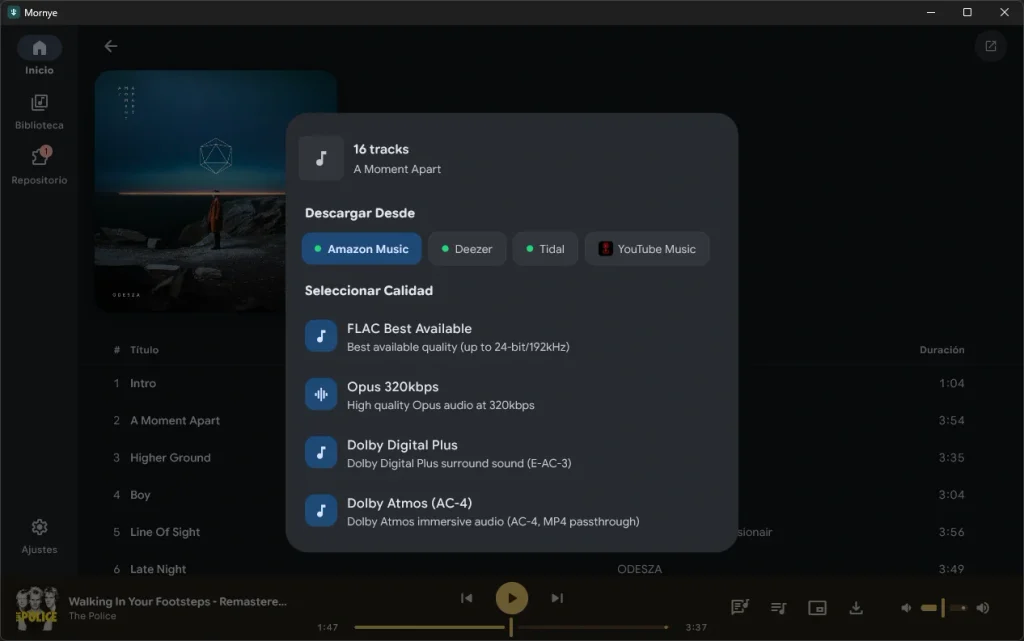Click the Título column header

click(144, 350)
